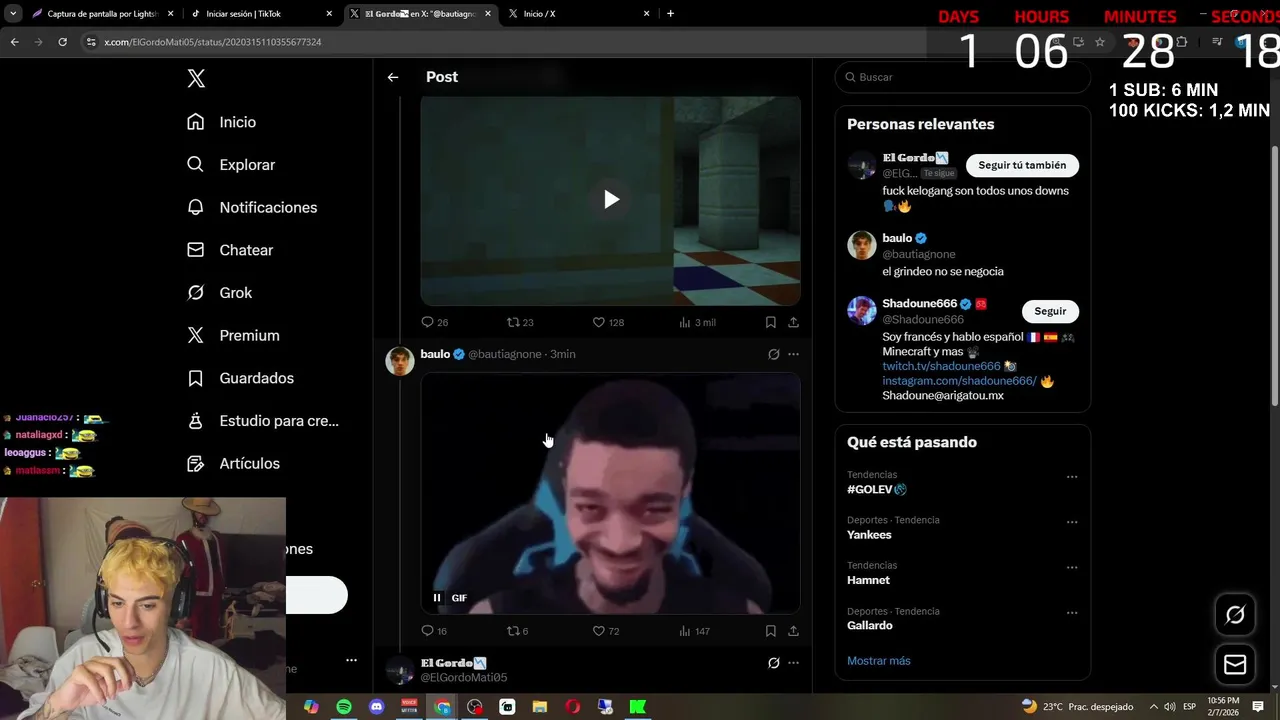1280x720 pixels.
Task: Play the video in the top post
Action: [611, 199]
